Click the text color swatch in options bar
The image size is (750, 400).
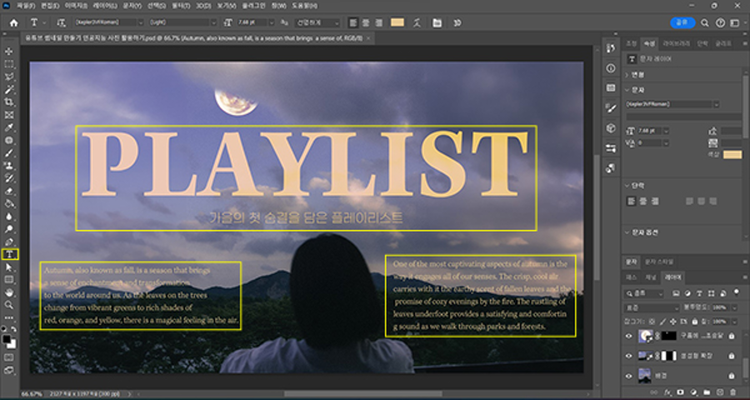tap(398, 20)
